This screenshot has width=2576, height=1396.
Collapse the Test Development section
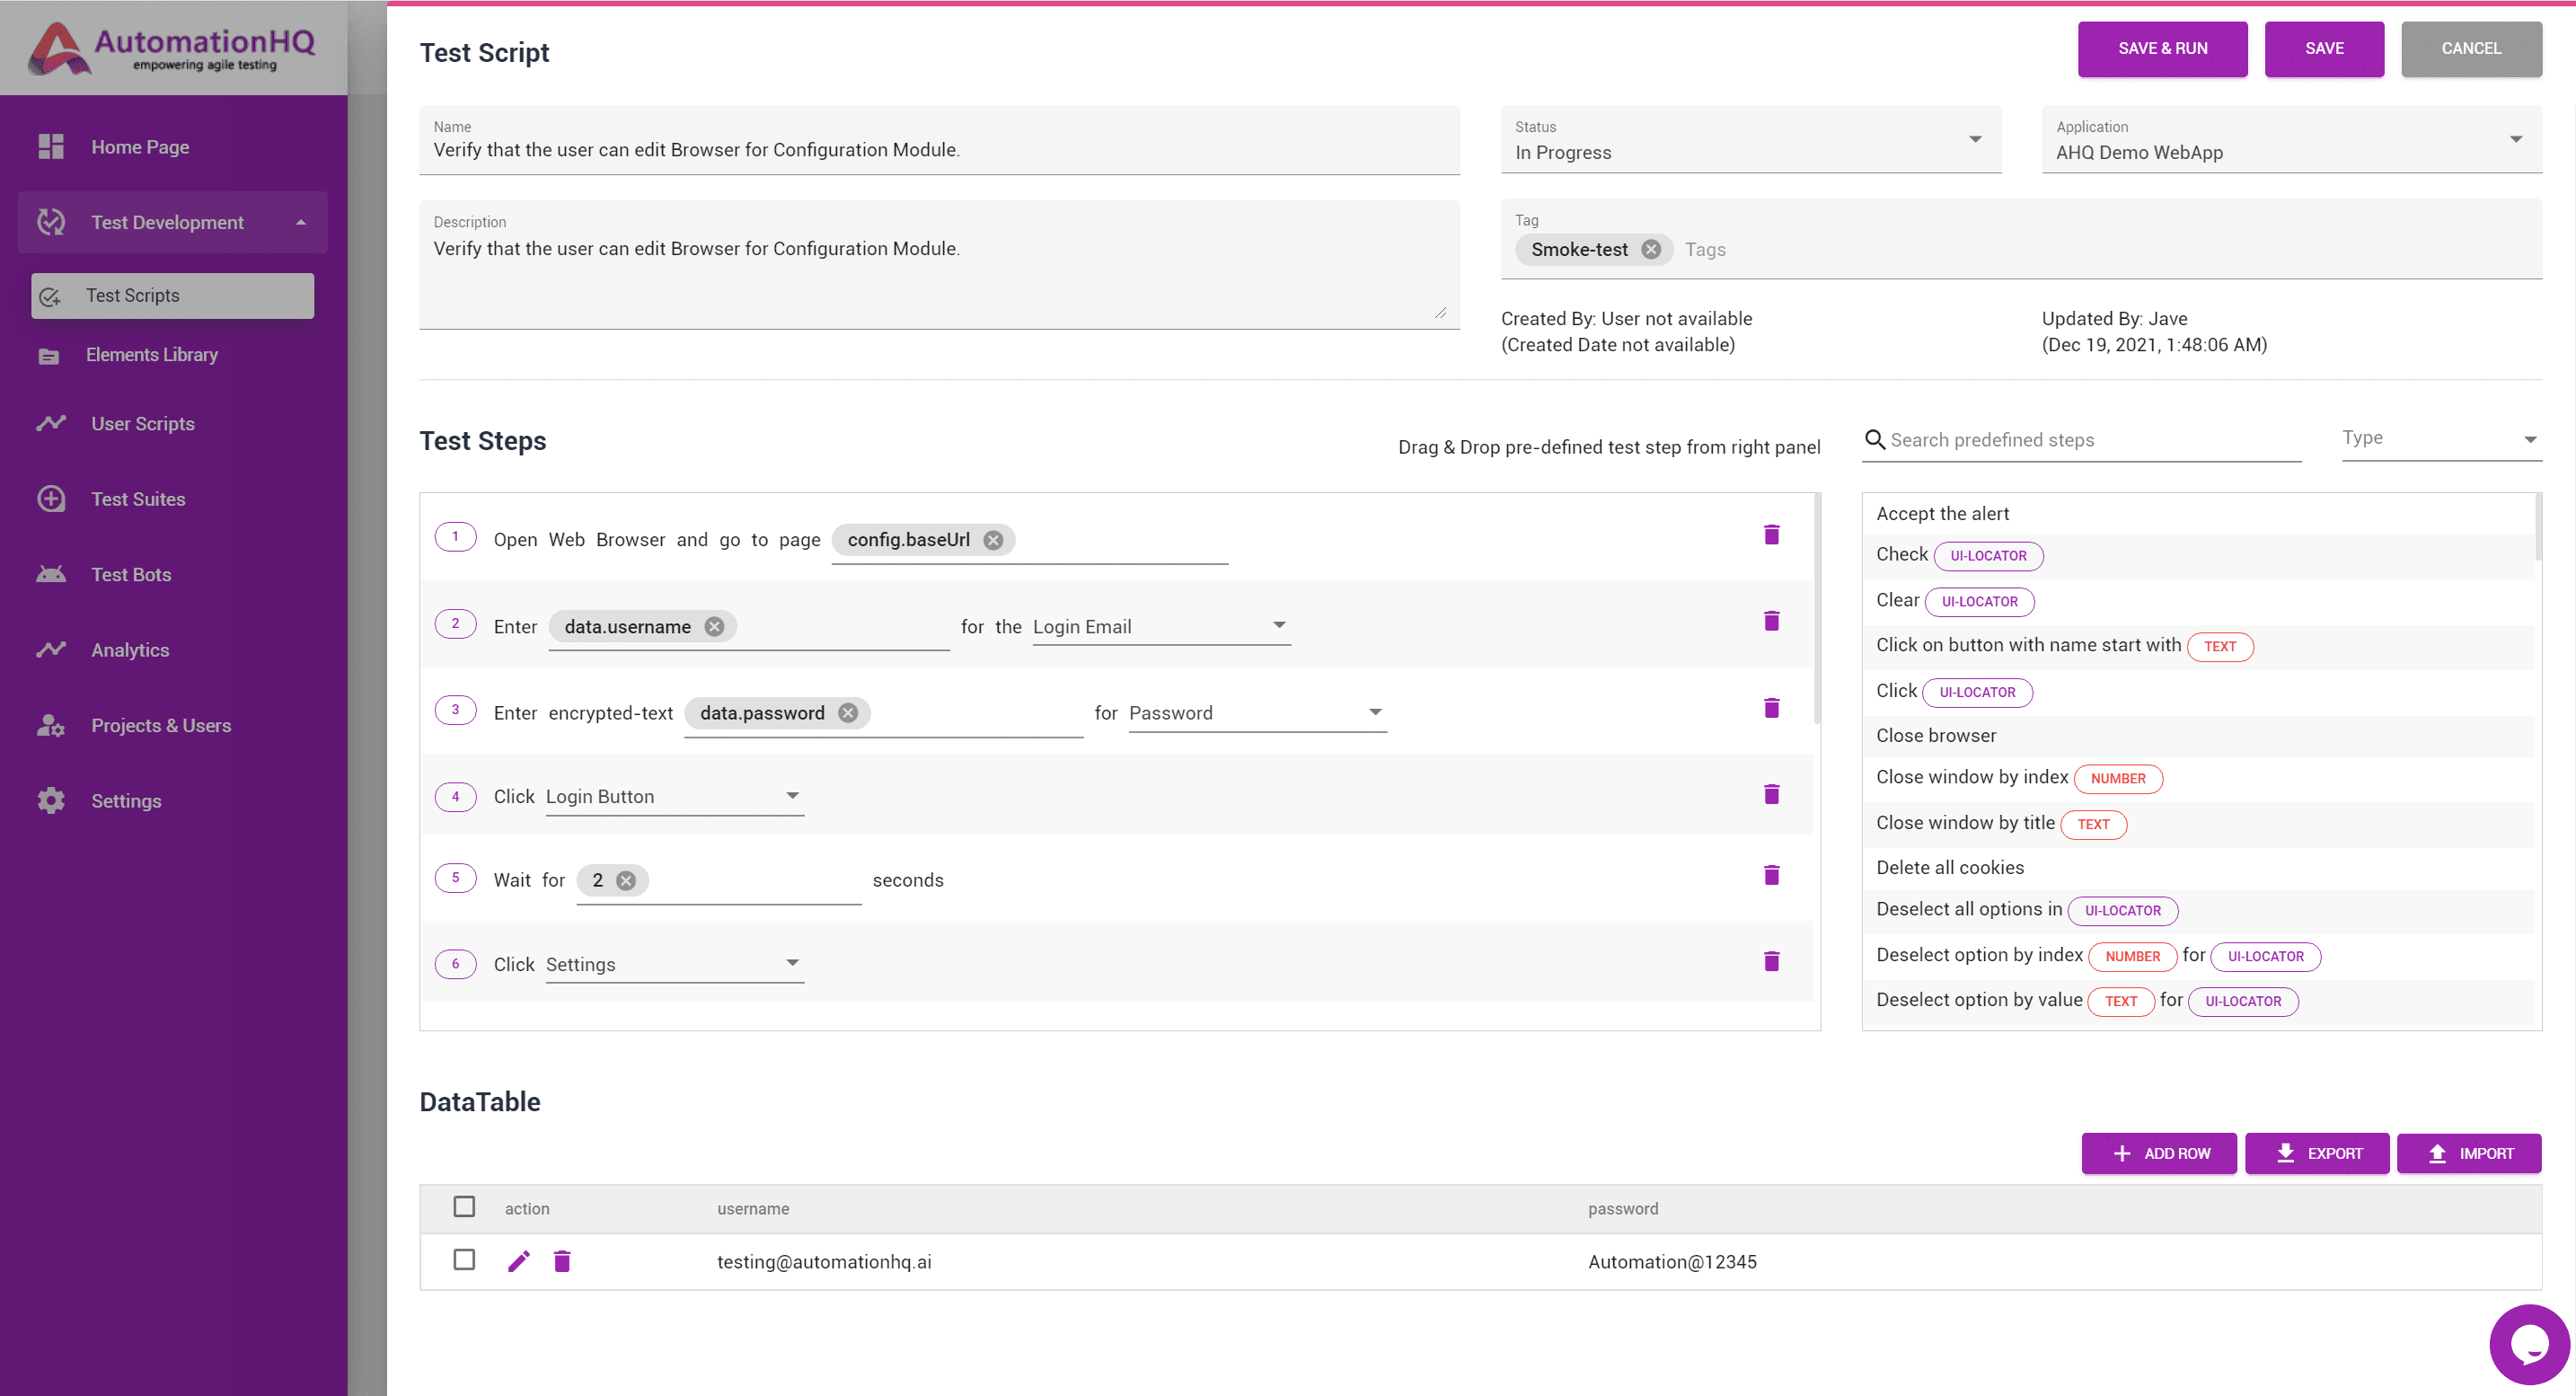click(x=301, y=222)
